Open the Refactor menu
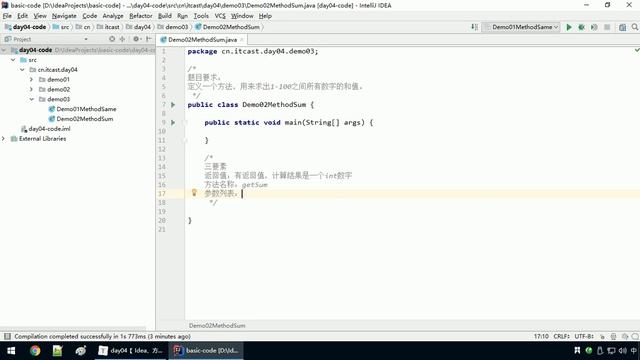640x360 pixels. point(140,16)
